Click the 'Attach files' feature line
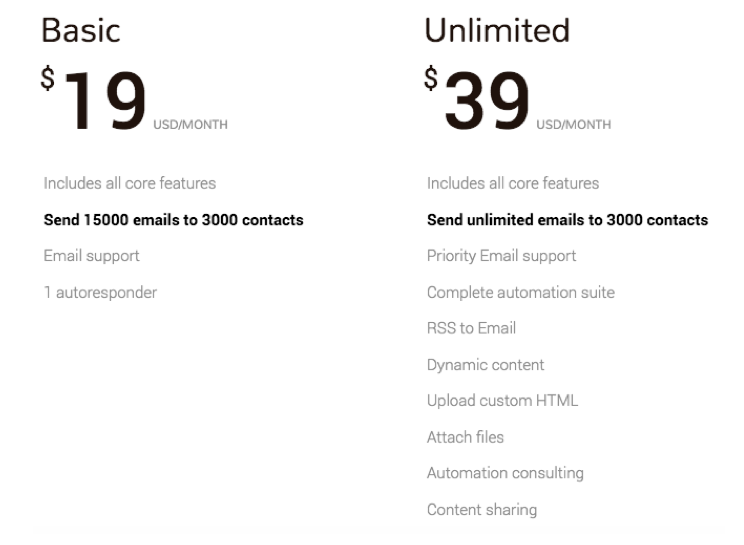 465,437
